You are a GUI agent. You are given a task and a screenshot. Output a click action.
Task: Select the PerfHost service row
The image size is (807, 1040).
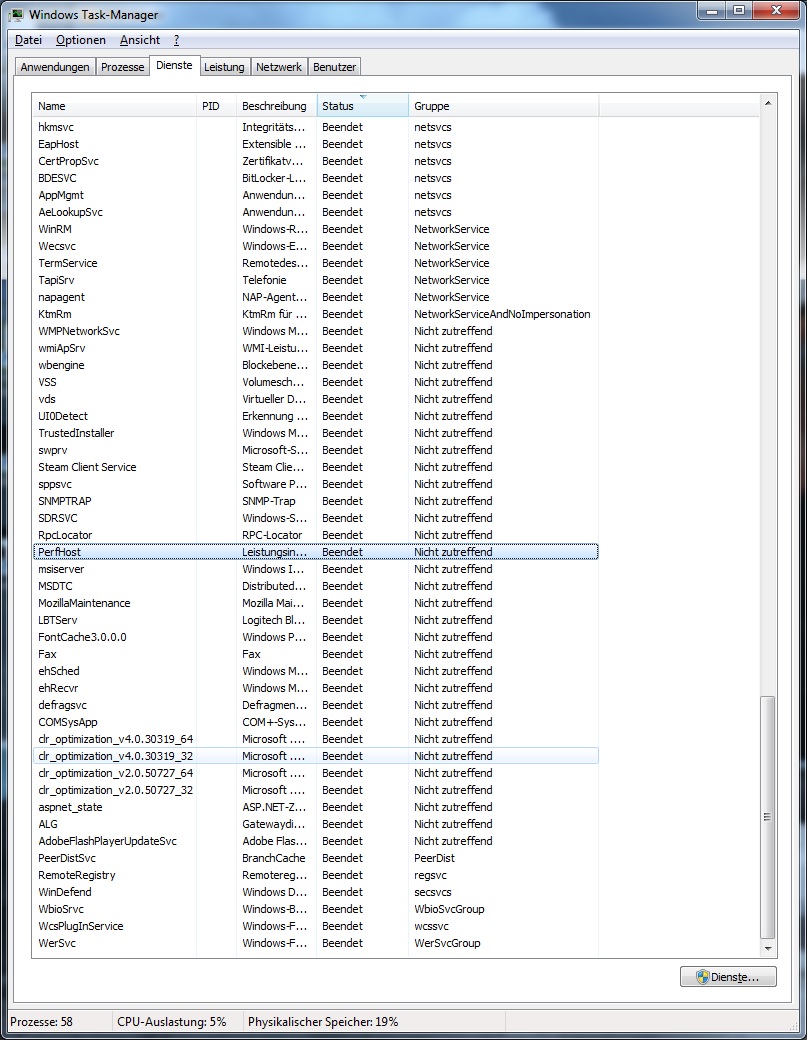click(x=316, y=552)
